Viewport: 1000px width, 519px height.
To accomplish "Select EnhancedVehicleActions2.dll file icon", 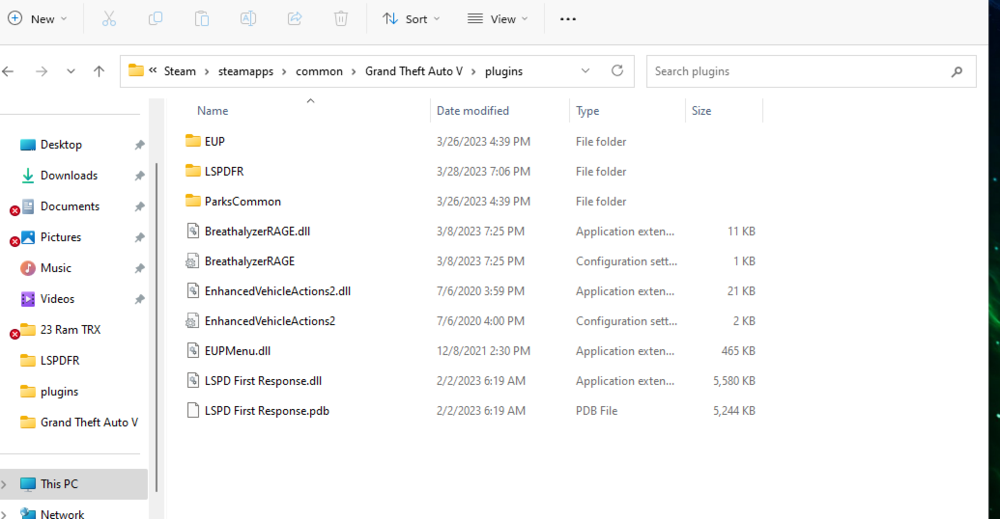I will 193,291.
